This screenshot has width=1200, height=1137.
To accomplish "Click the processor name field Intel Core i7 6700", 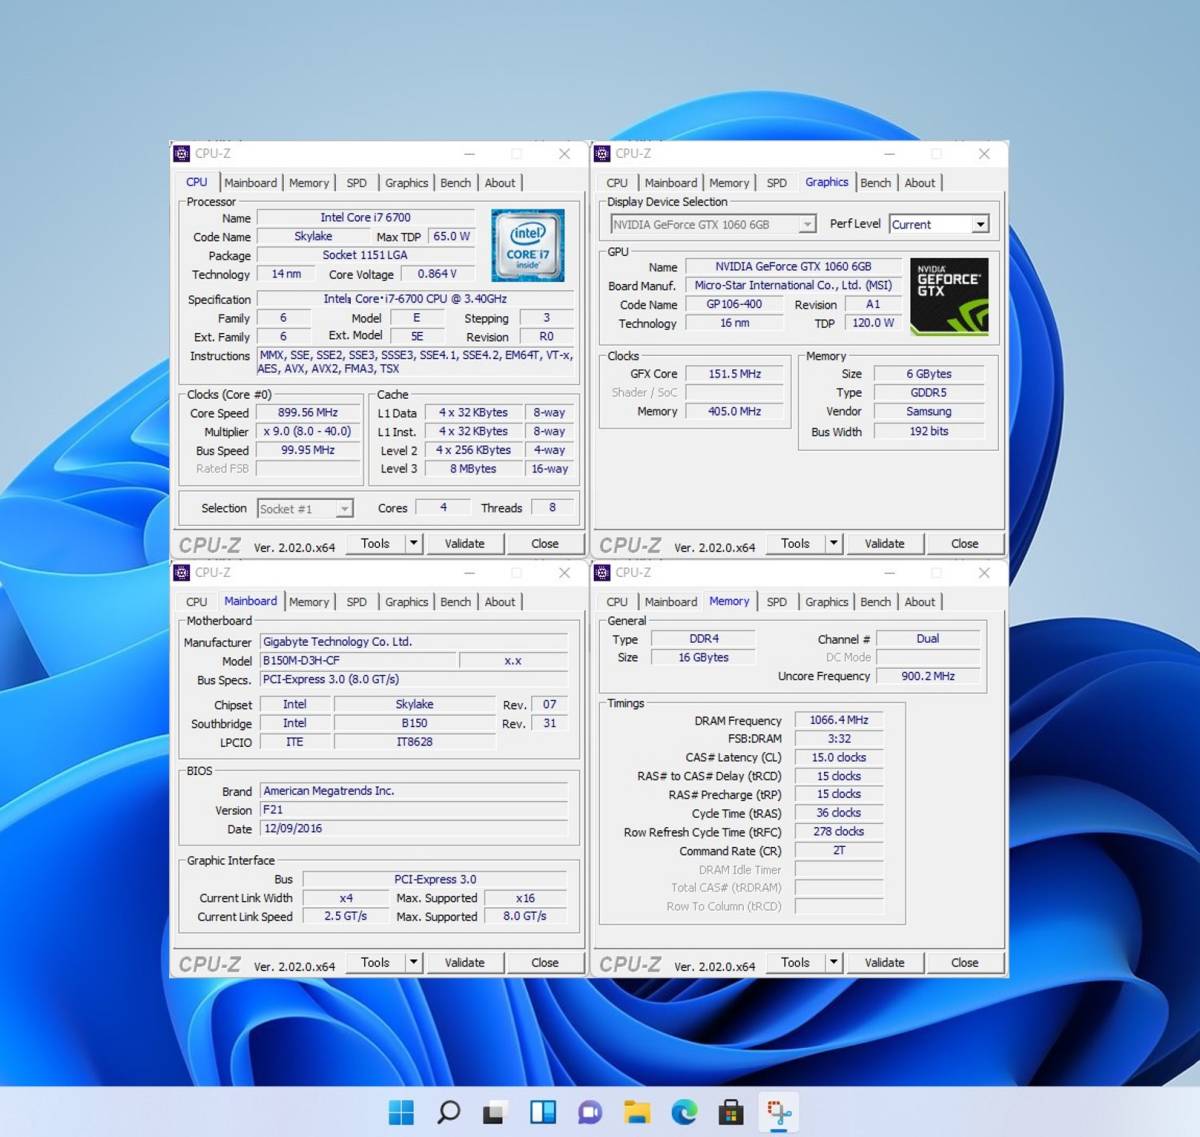I will pos(365,217).
